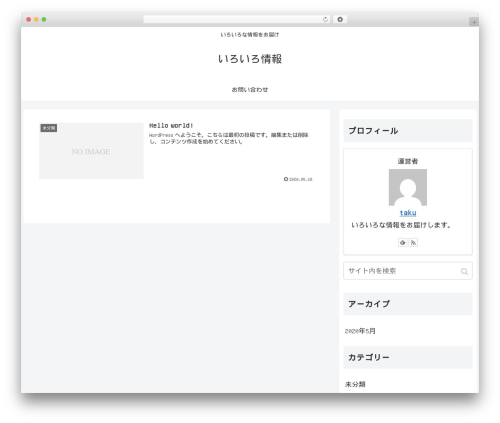Screen dimensions: 500x423
Task: Click the カテゴリー widget heading
Action: 408,357
